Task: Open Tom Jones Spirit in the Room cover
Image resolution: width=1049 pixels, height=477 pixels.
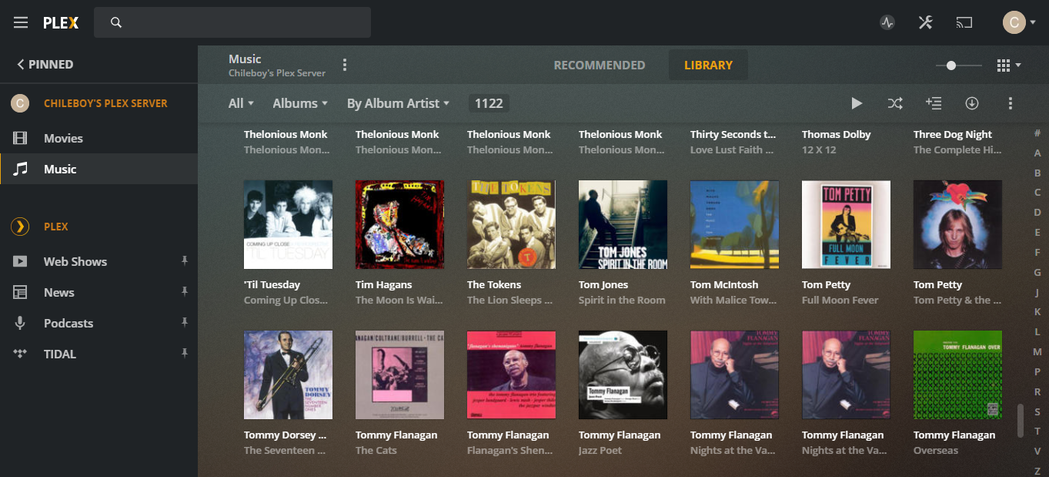Action: (x=623, y=224)
